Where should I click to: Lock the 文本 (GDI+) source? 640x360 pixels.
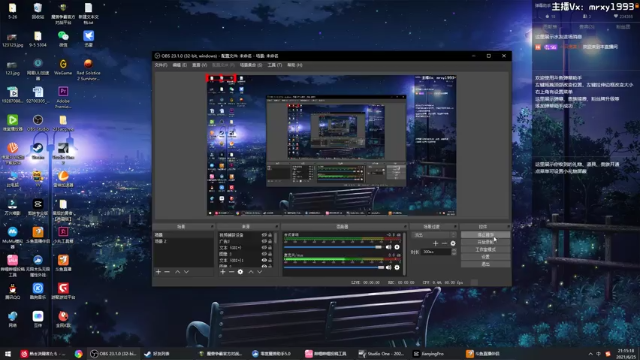[270, 248]
